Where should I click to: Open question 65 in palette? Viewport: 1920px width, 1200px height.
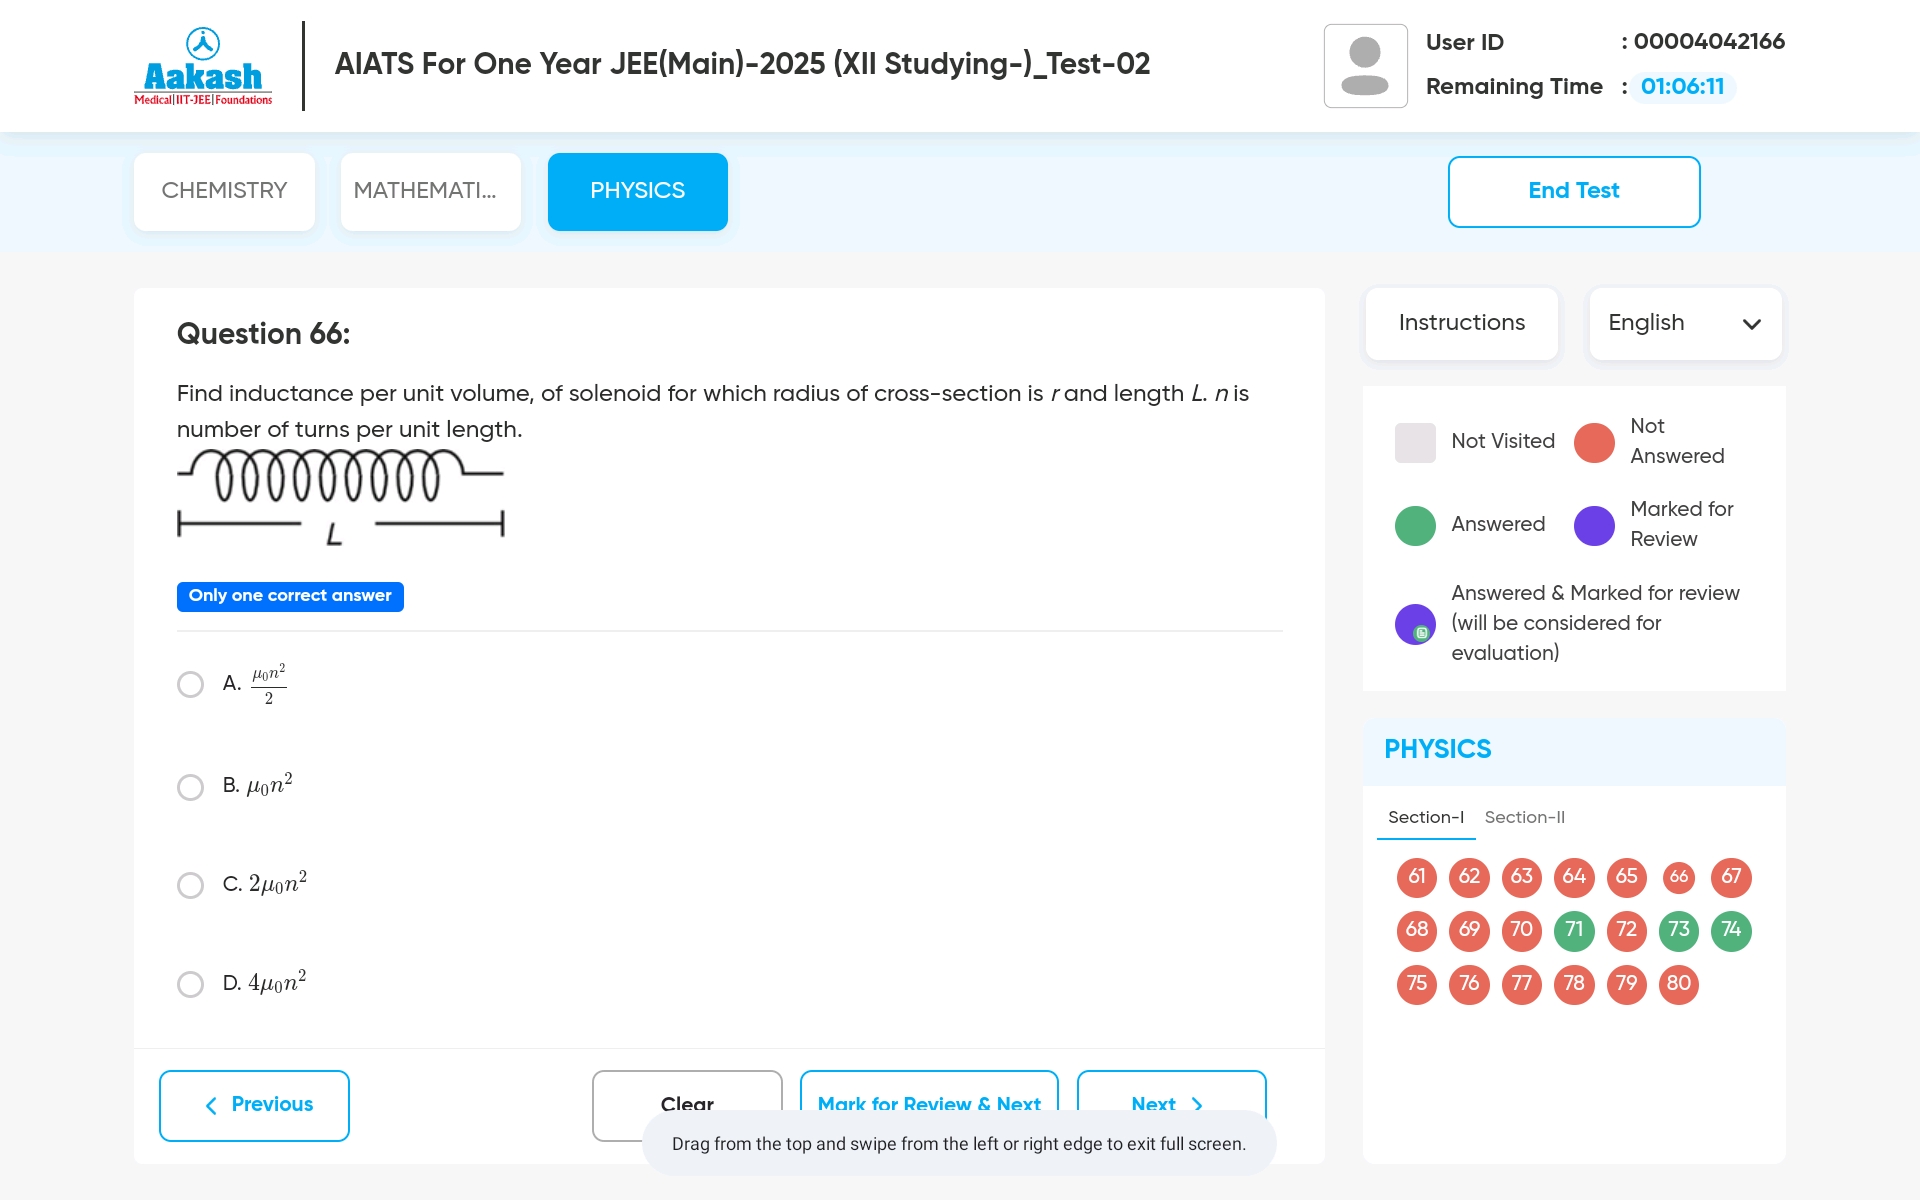pos(1626,877)
